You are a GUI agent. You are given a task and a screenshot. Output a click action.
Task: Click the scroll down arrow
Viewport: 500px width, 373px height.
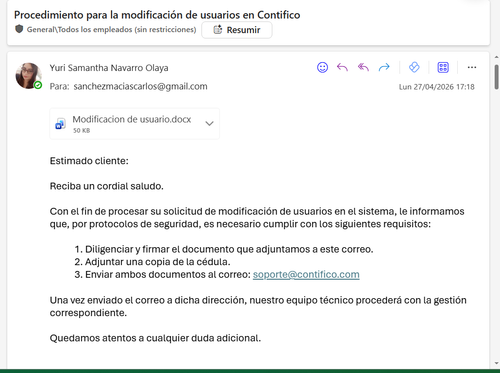click(x=497, y=363)
